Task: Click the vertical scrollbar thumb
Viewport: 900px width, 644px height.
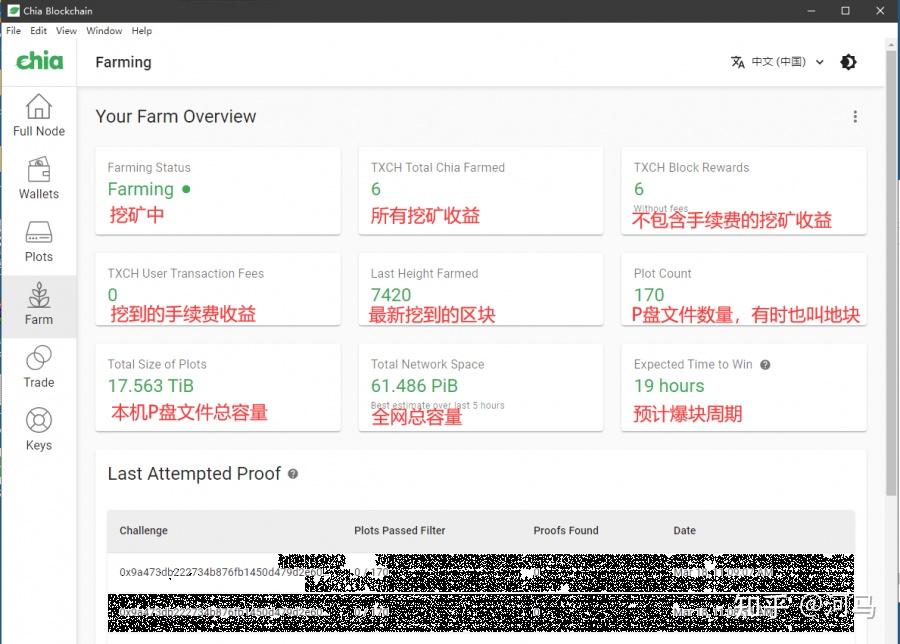Action: click(x=891, y=273)
